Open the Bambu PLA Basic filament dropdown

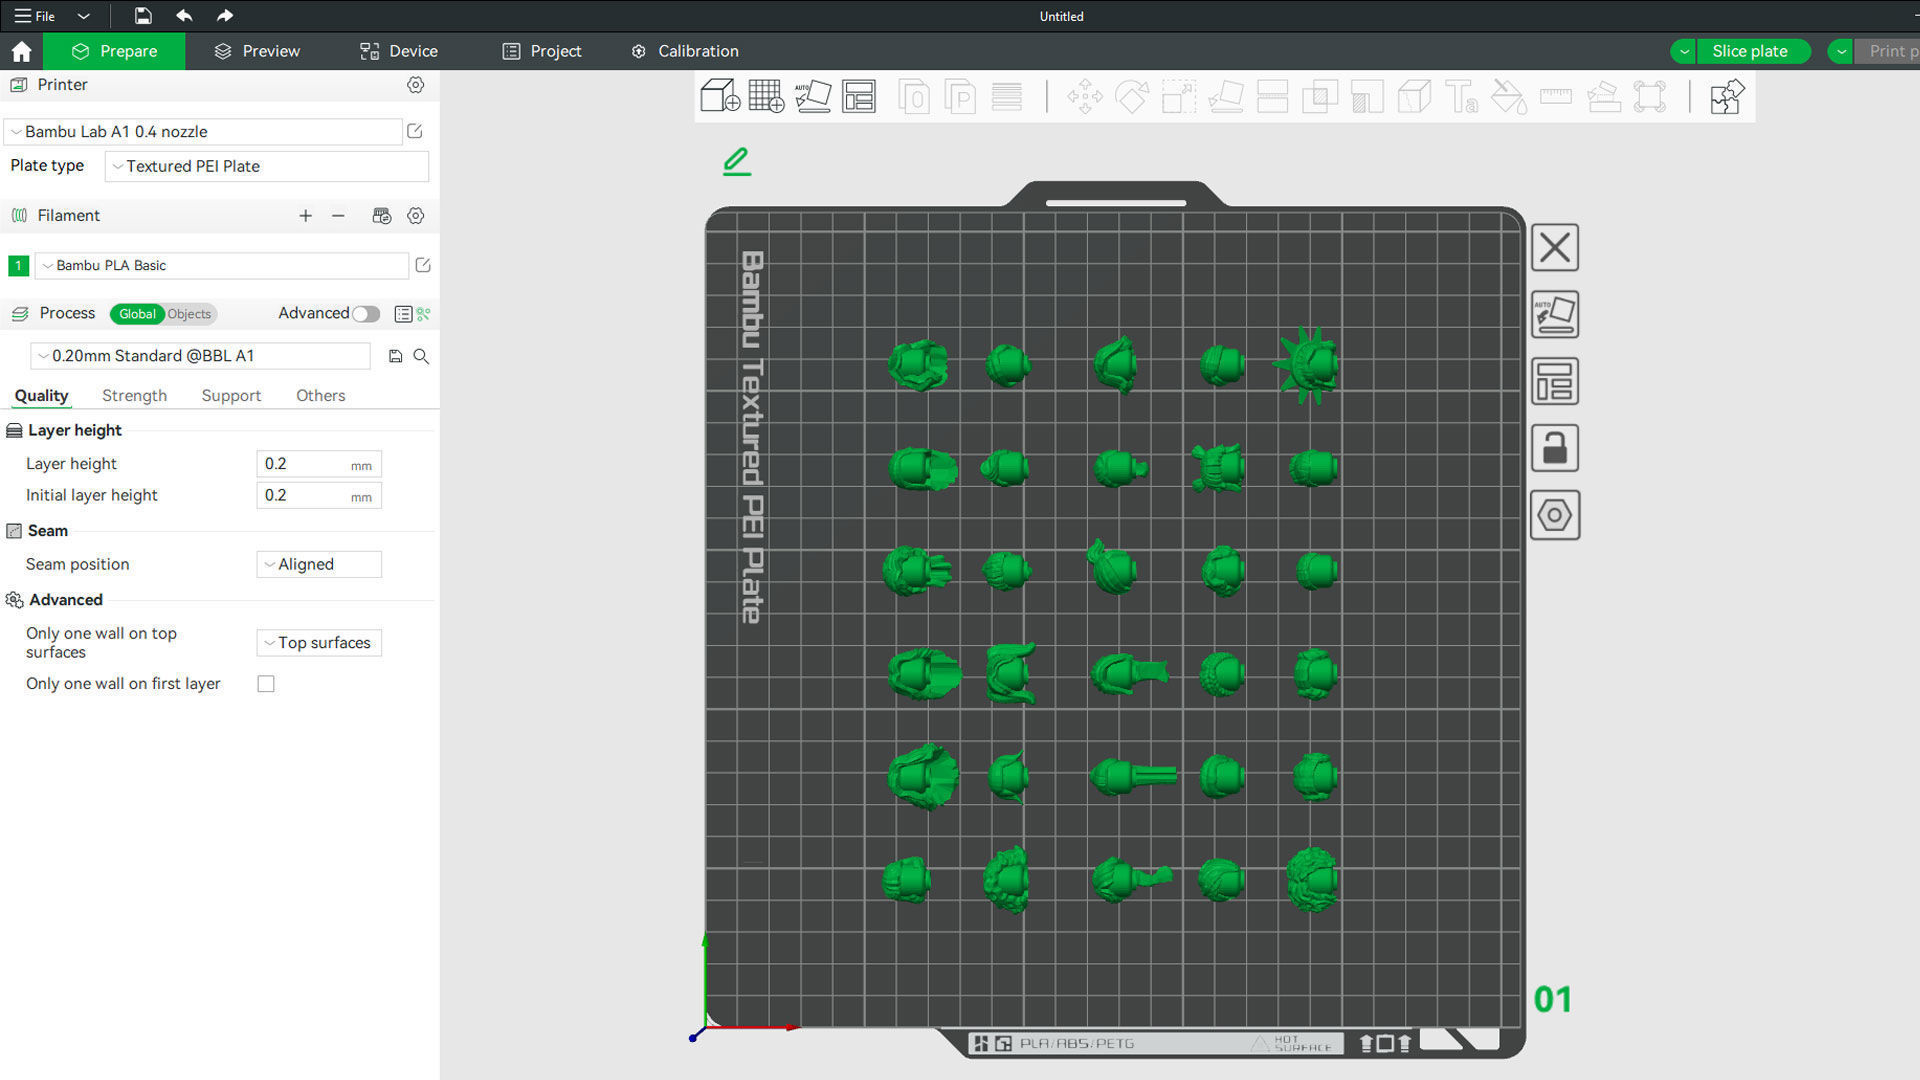tap(222, 265)
